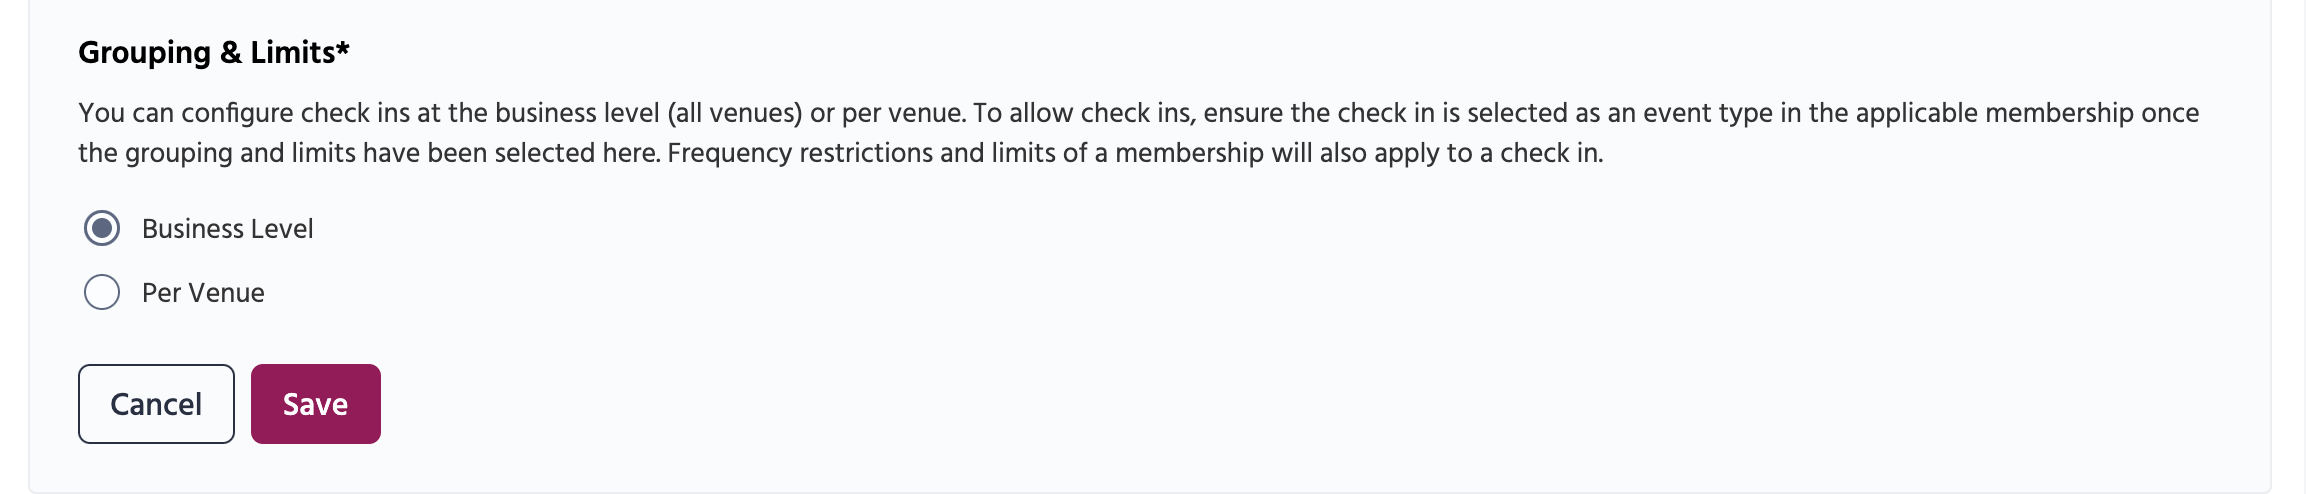Choose check in configuration for all venues
Screen dimensions: 2306x494
(102, 229)
